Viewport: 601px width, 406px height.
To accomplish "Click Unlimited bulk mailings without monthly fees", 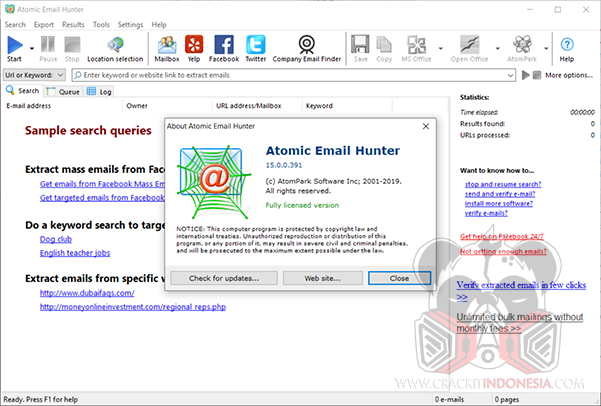I will tap(520, 322).
